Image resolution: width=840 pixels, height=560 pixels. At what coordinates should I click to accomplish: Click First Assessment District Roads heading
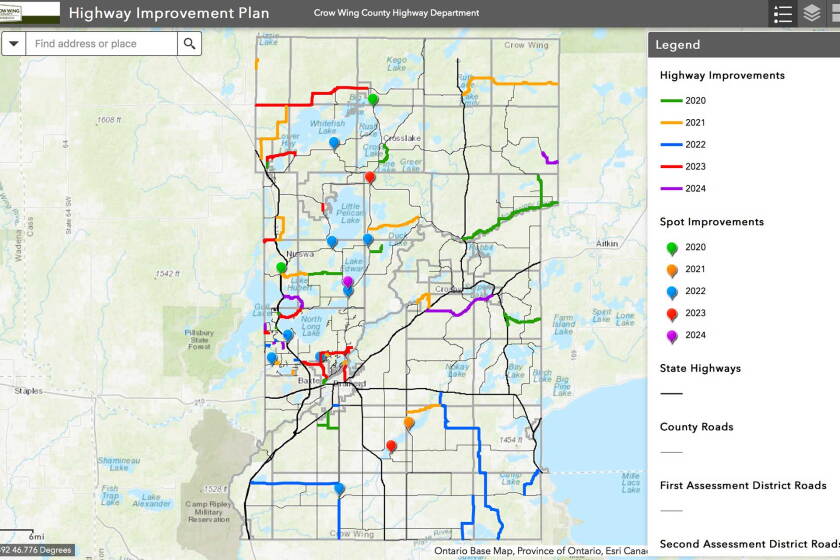click(743, 486)
